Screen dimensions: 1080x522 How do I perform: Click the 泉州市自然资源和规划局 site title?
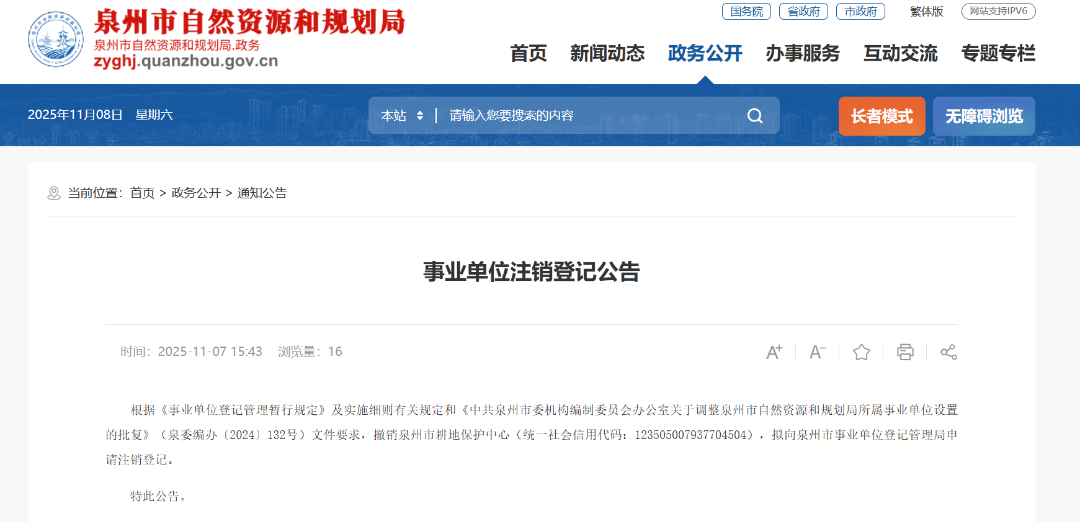coord(249,22)
